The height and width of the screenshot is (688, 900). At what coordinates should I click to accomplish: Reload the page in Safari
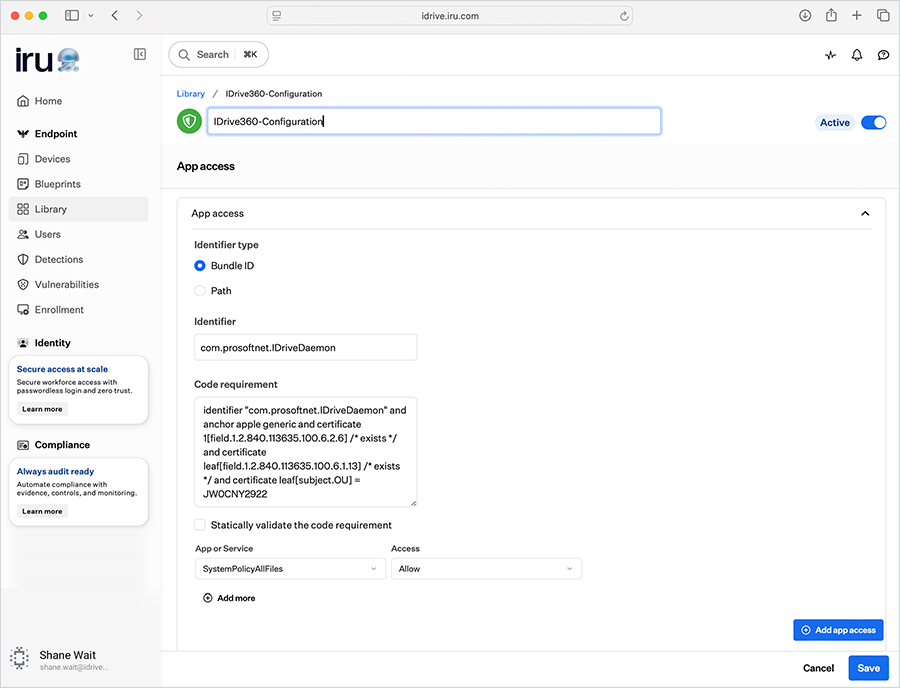point(624,16)
